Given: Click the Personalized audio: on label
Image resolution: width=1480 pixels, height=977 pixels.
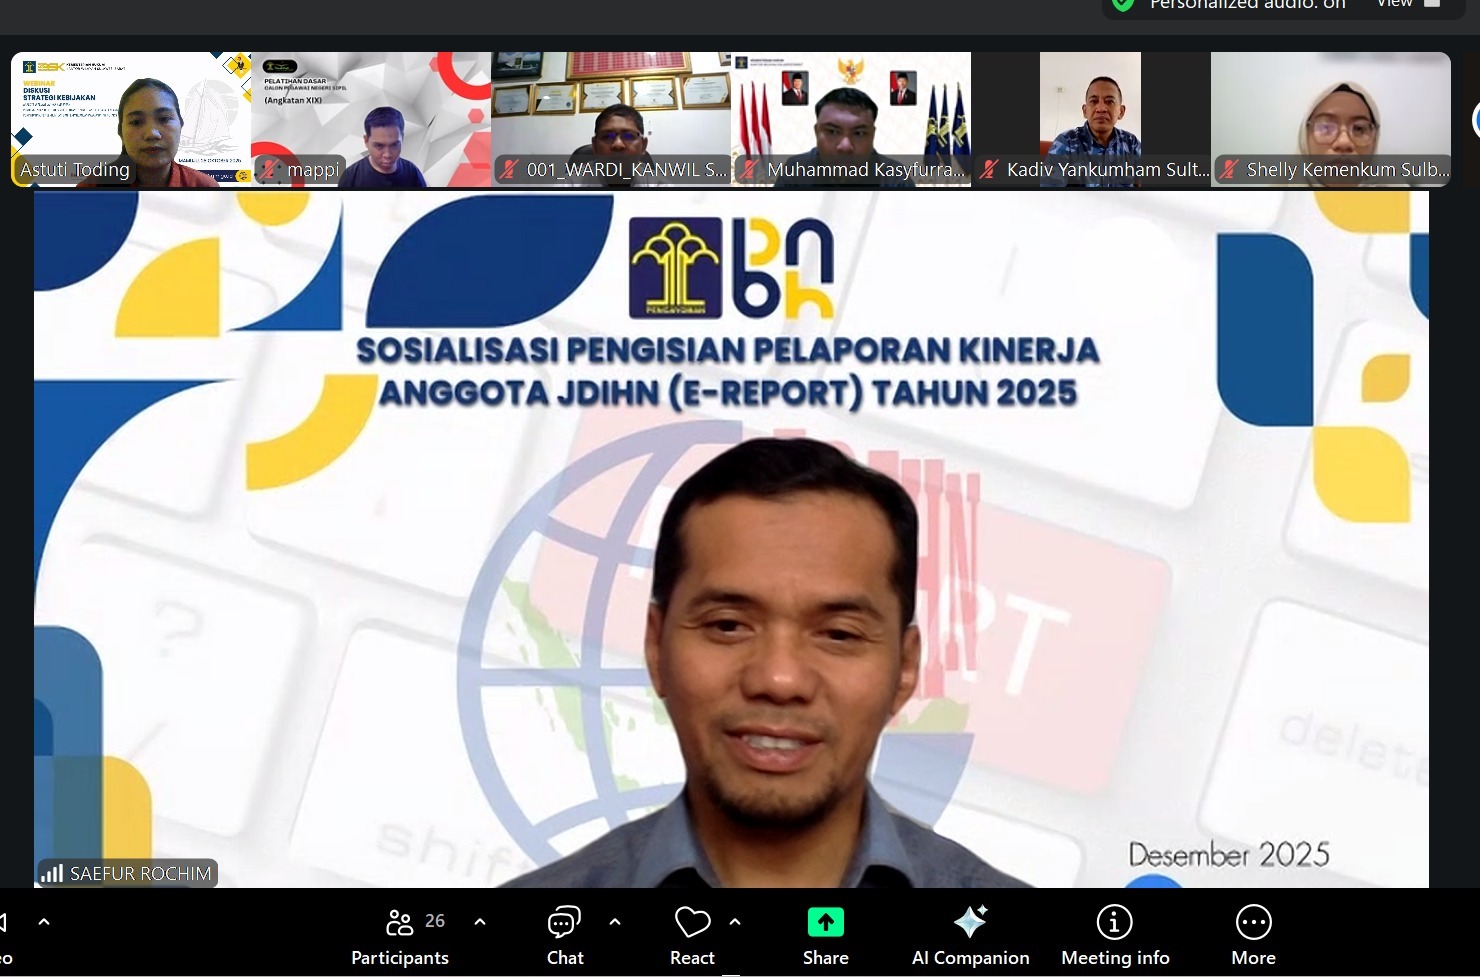Looking at the screenshot, I should (1247, 5).
